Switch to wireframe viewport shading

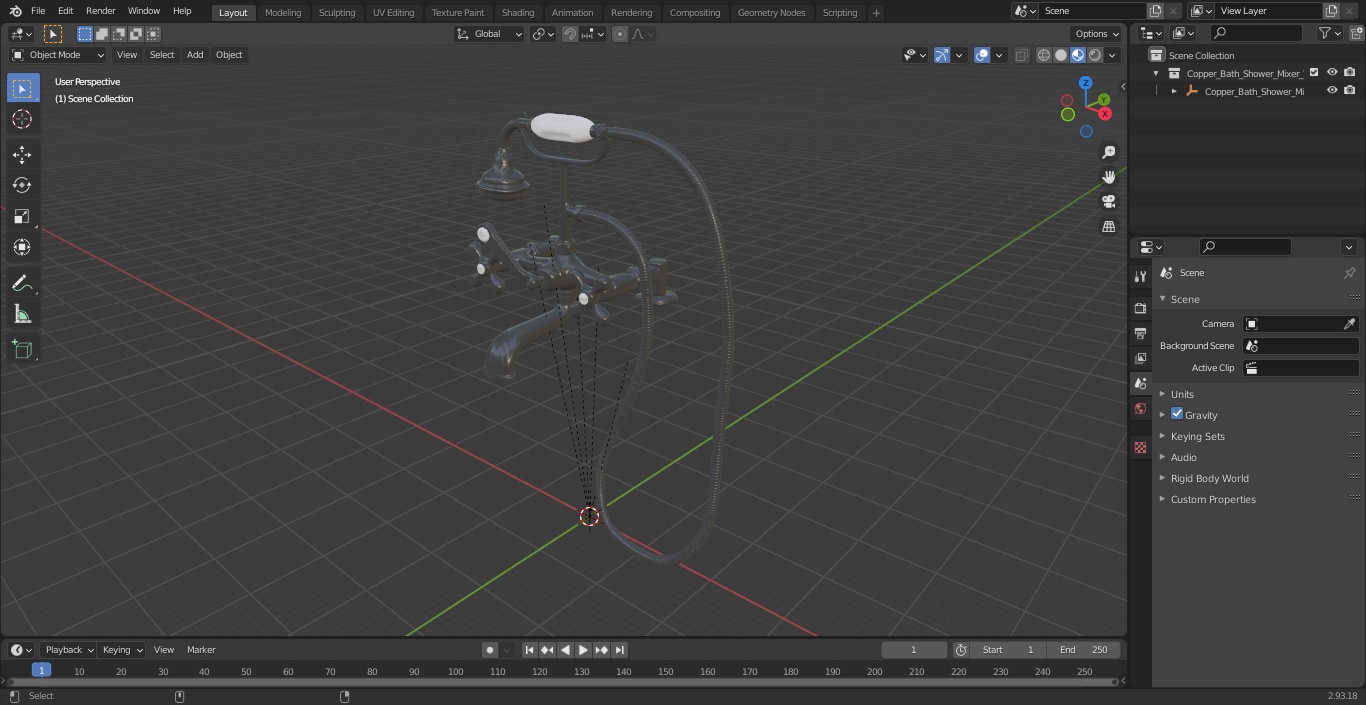(1044, 55)
